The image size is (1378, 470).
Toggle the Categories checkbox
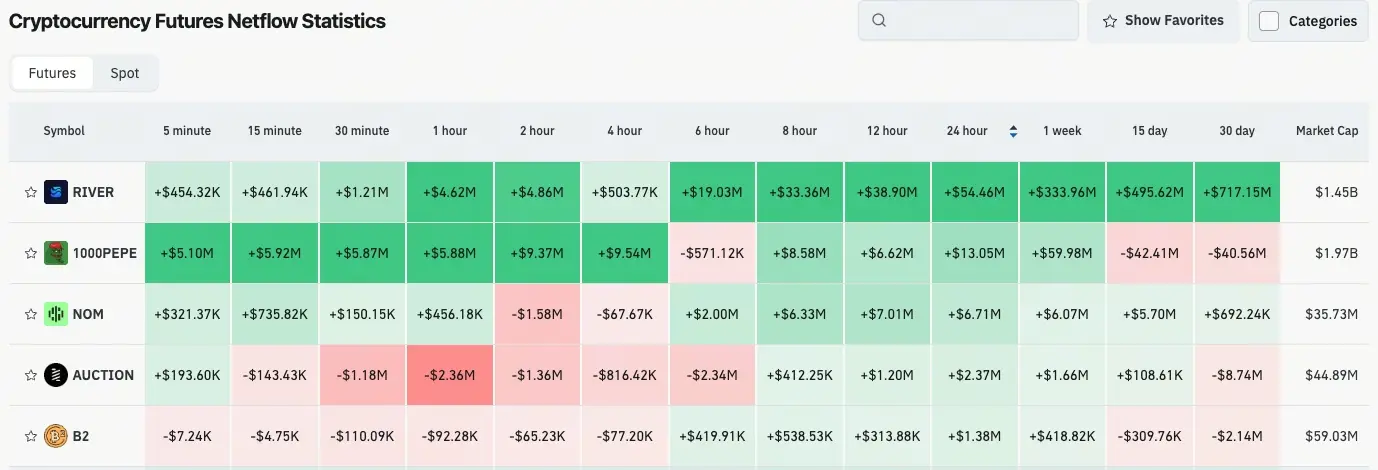coord(1269,21)
